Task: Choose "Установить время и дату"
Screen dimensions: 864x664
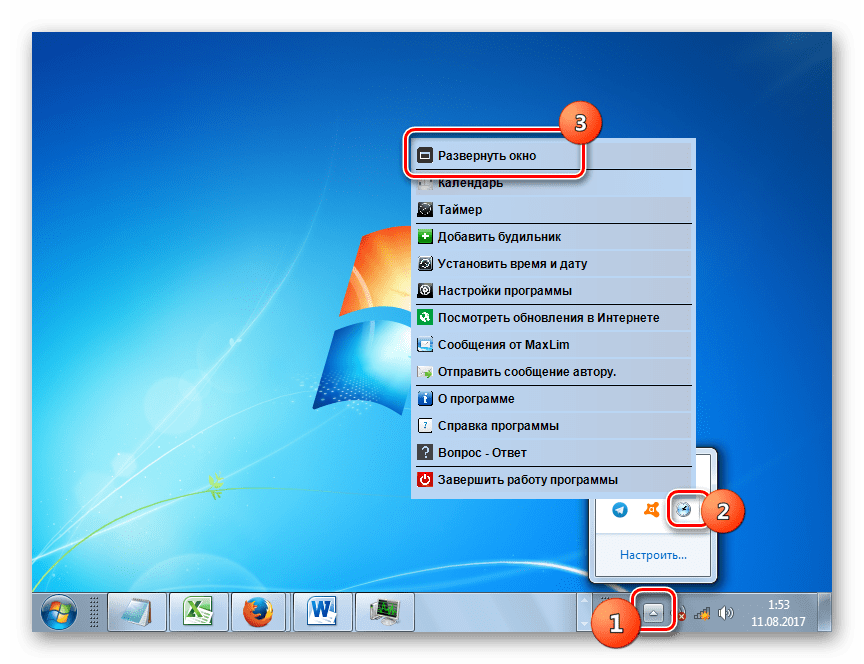Action: pyautogui.click(x=553, y=264)
